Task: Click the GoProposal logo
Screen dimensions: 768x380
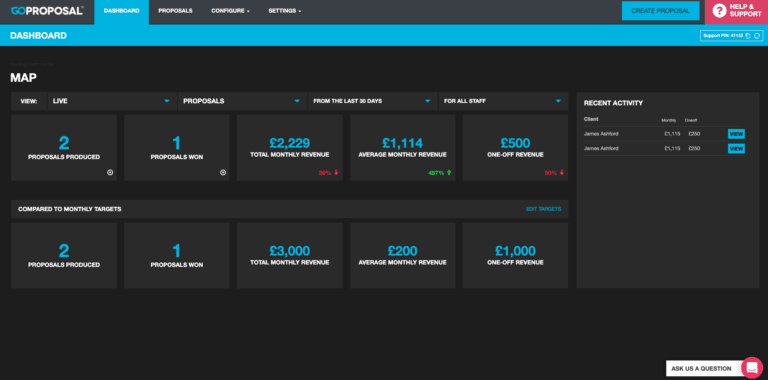Action: 47,11
